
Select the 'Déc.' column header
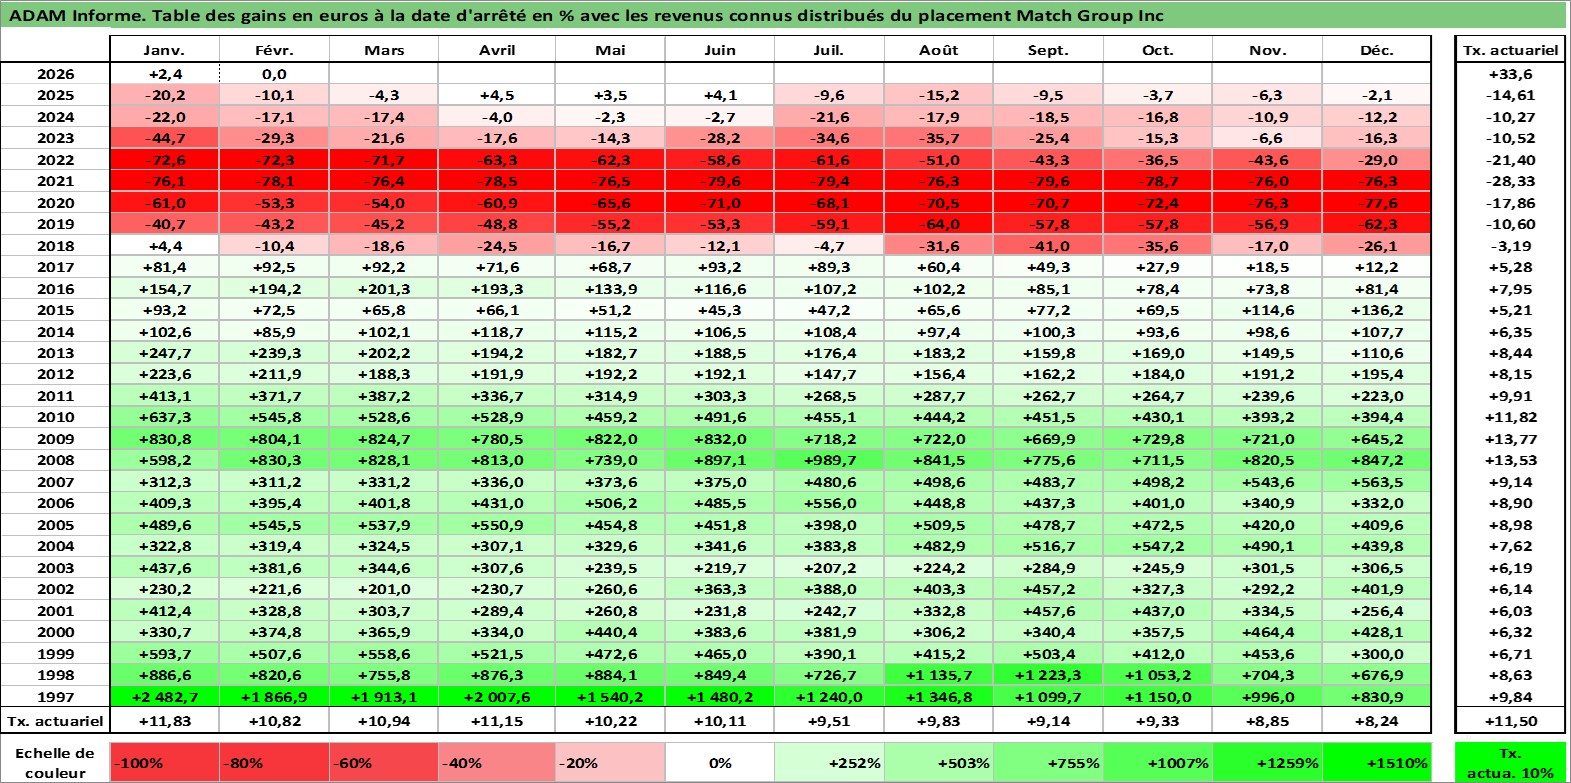1377,50
